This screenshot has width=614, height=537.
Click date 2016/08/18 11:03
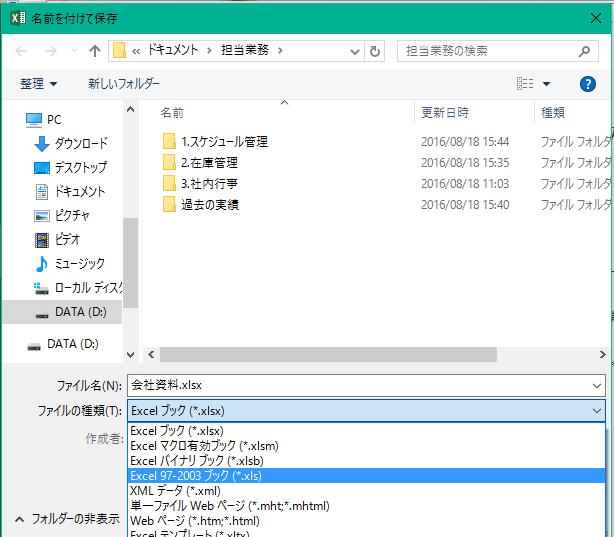coord(465,184)
